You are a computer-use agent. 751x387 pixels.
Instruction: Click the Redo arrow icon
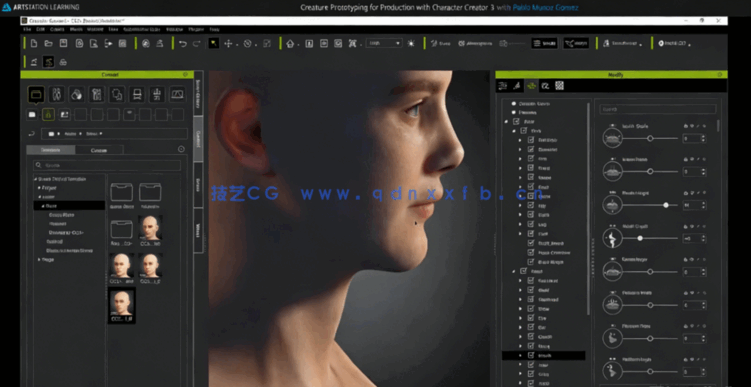[196, 44]
